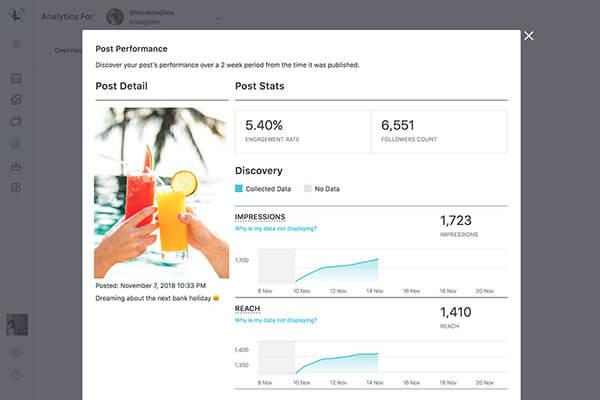
Task: Open the Instagram camera icon in sidebar
Action: (16, 188)
